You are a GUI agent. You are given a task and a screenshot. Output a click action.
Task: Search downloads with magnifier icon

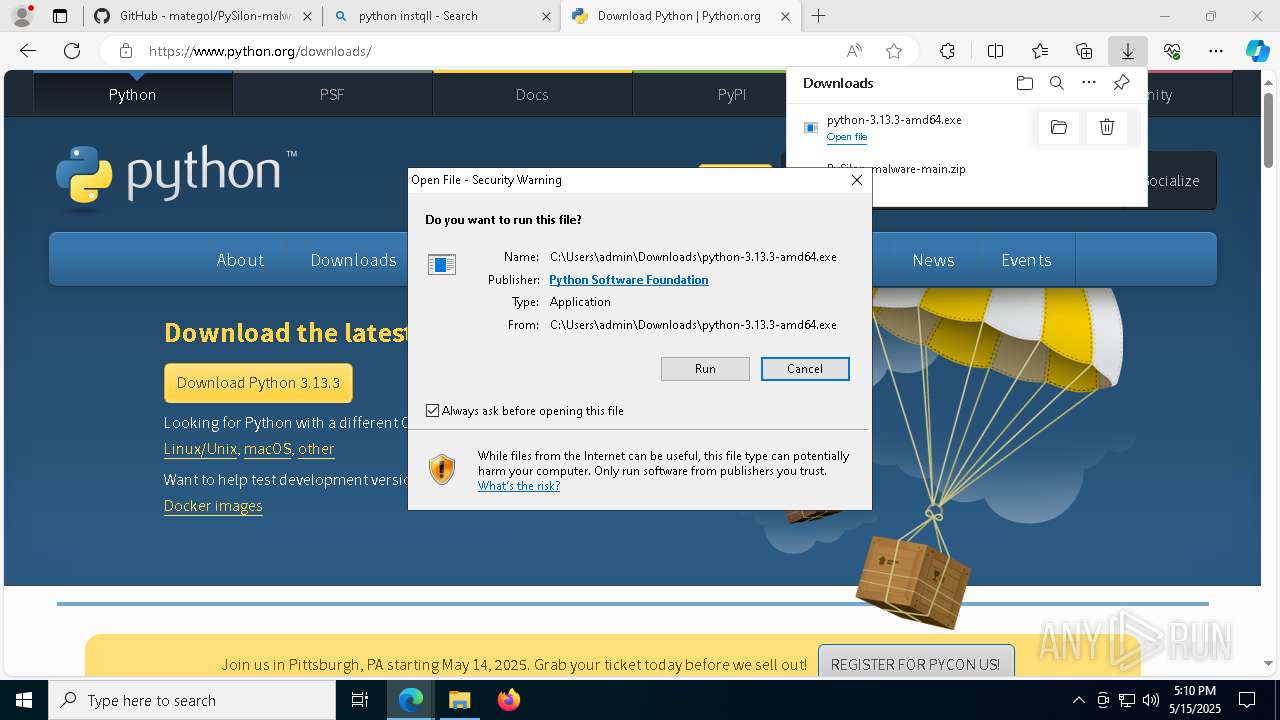pyautogui.click(x=1056, y=83)
